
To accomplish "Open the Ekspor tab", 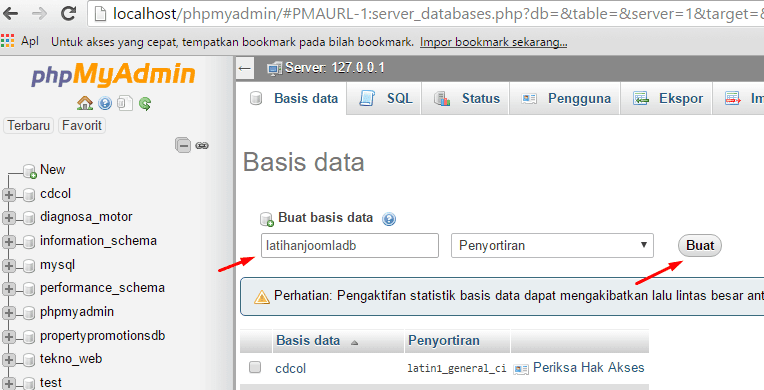I will point(667,98).
